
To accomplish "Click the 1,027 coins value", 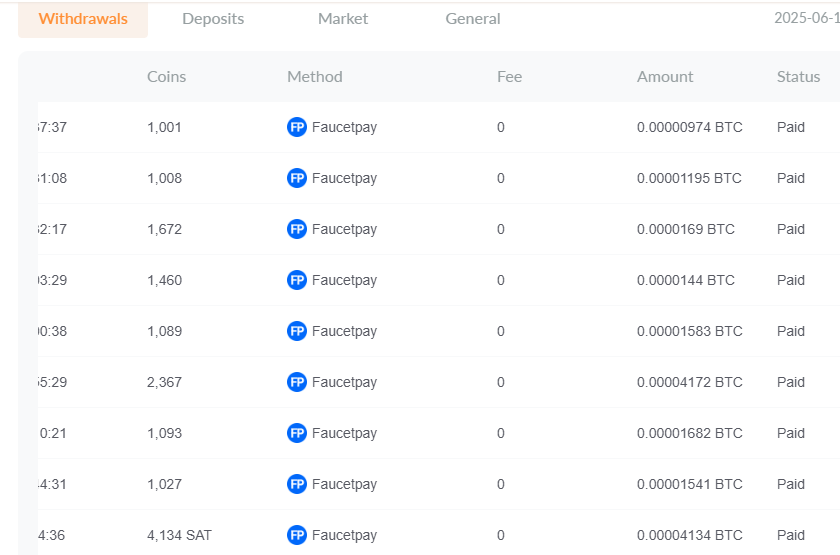I will click(164, 484).
